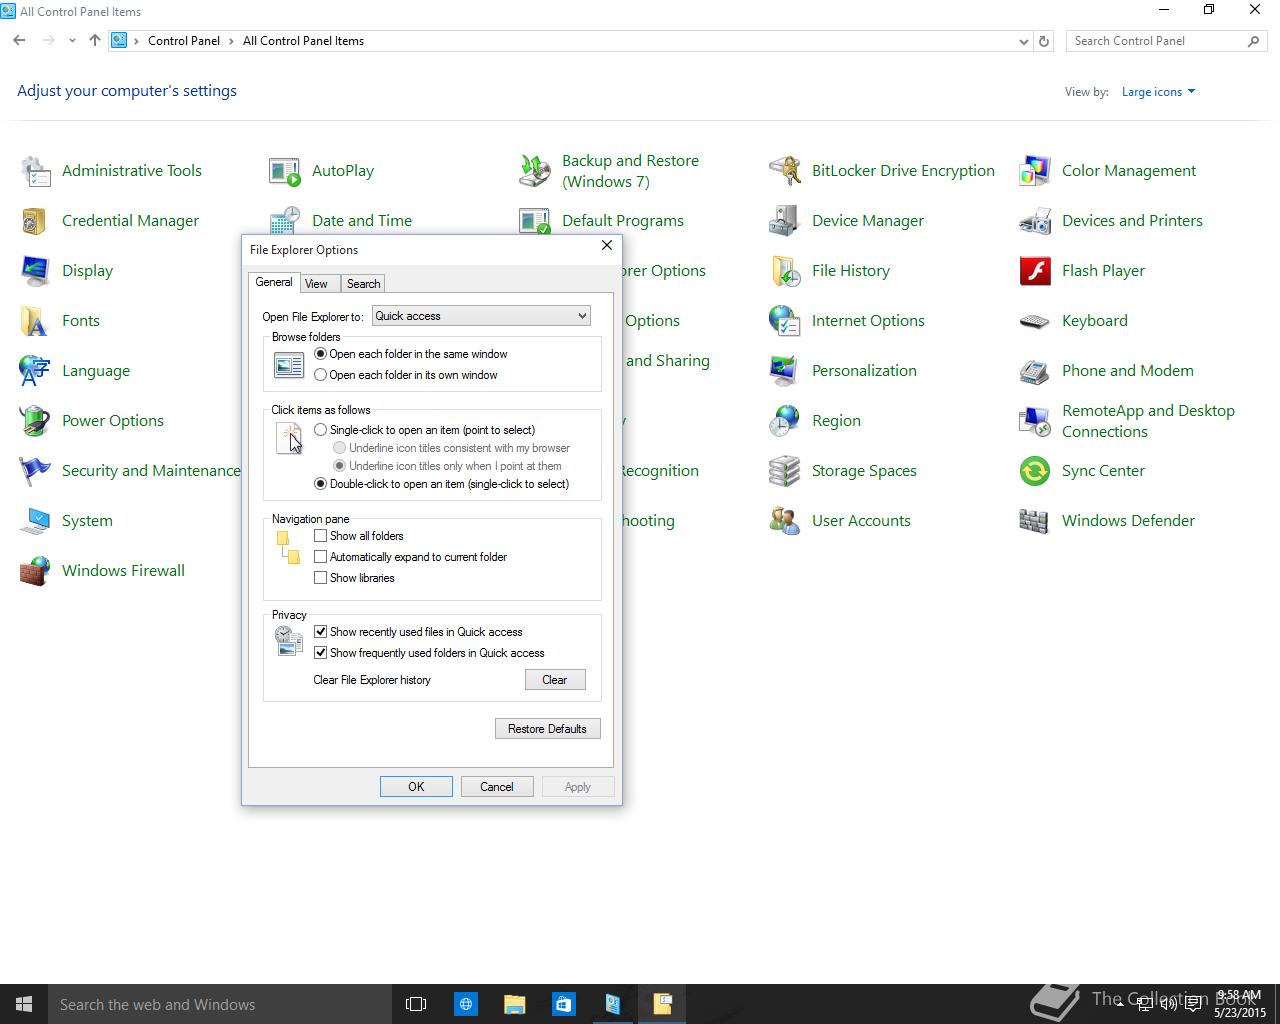
Task: Open the Keyboard icon
Action: tap(1035, 321)
